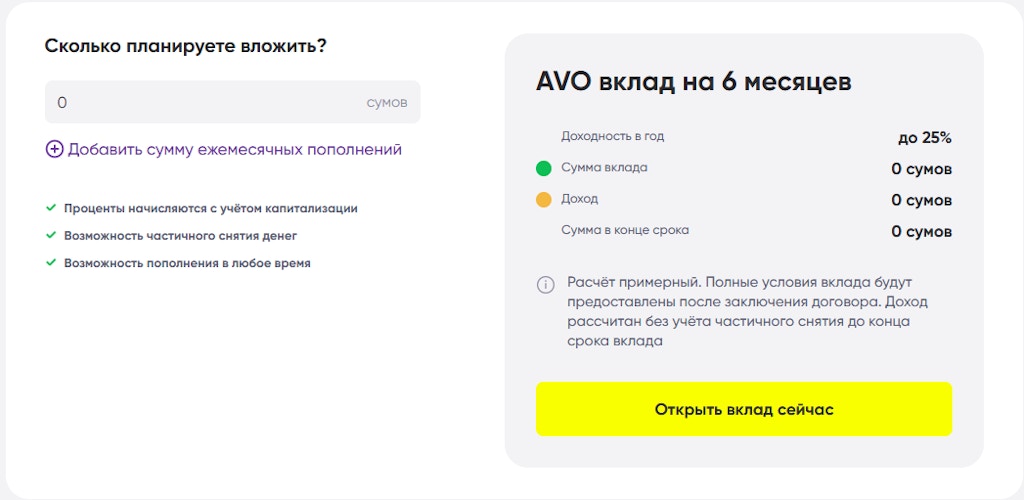This screenshot has width=1024, height=500.
Task: Click the 0 сумов value for Доход
Action: point(921,200)
